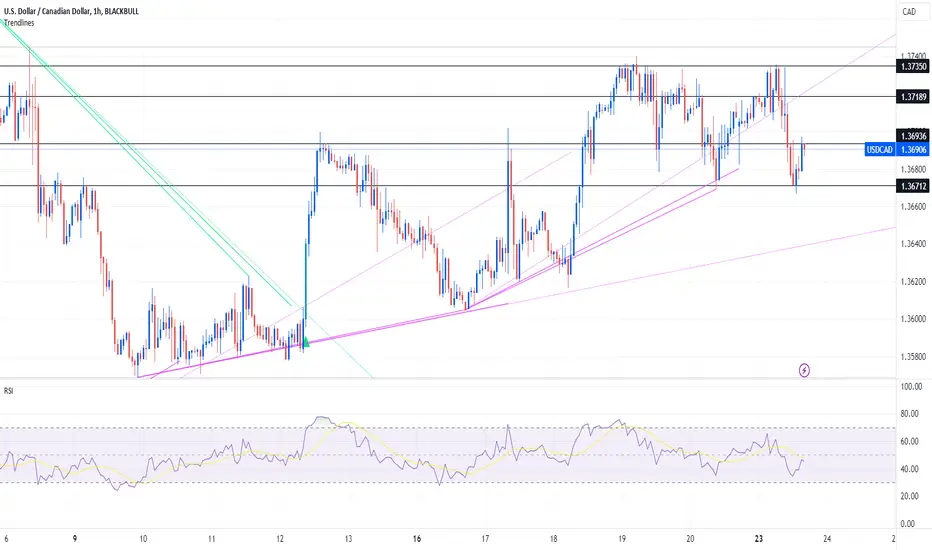Click date label 12 on time axis
Viewport: 932px width, 550px height.
pyautogui.click(x=280, y=539)
